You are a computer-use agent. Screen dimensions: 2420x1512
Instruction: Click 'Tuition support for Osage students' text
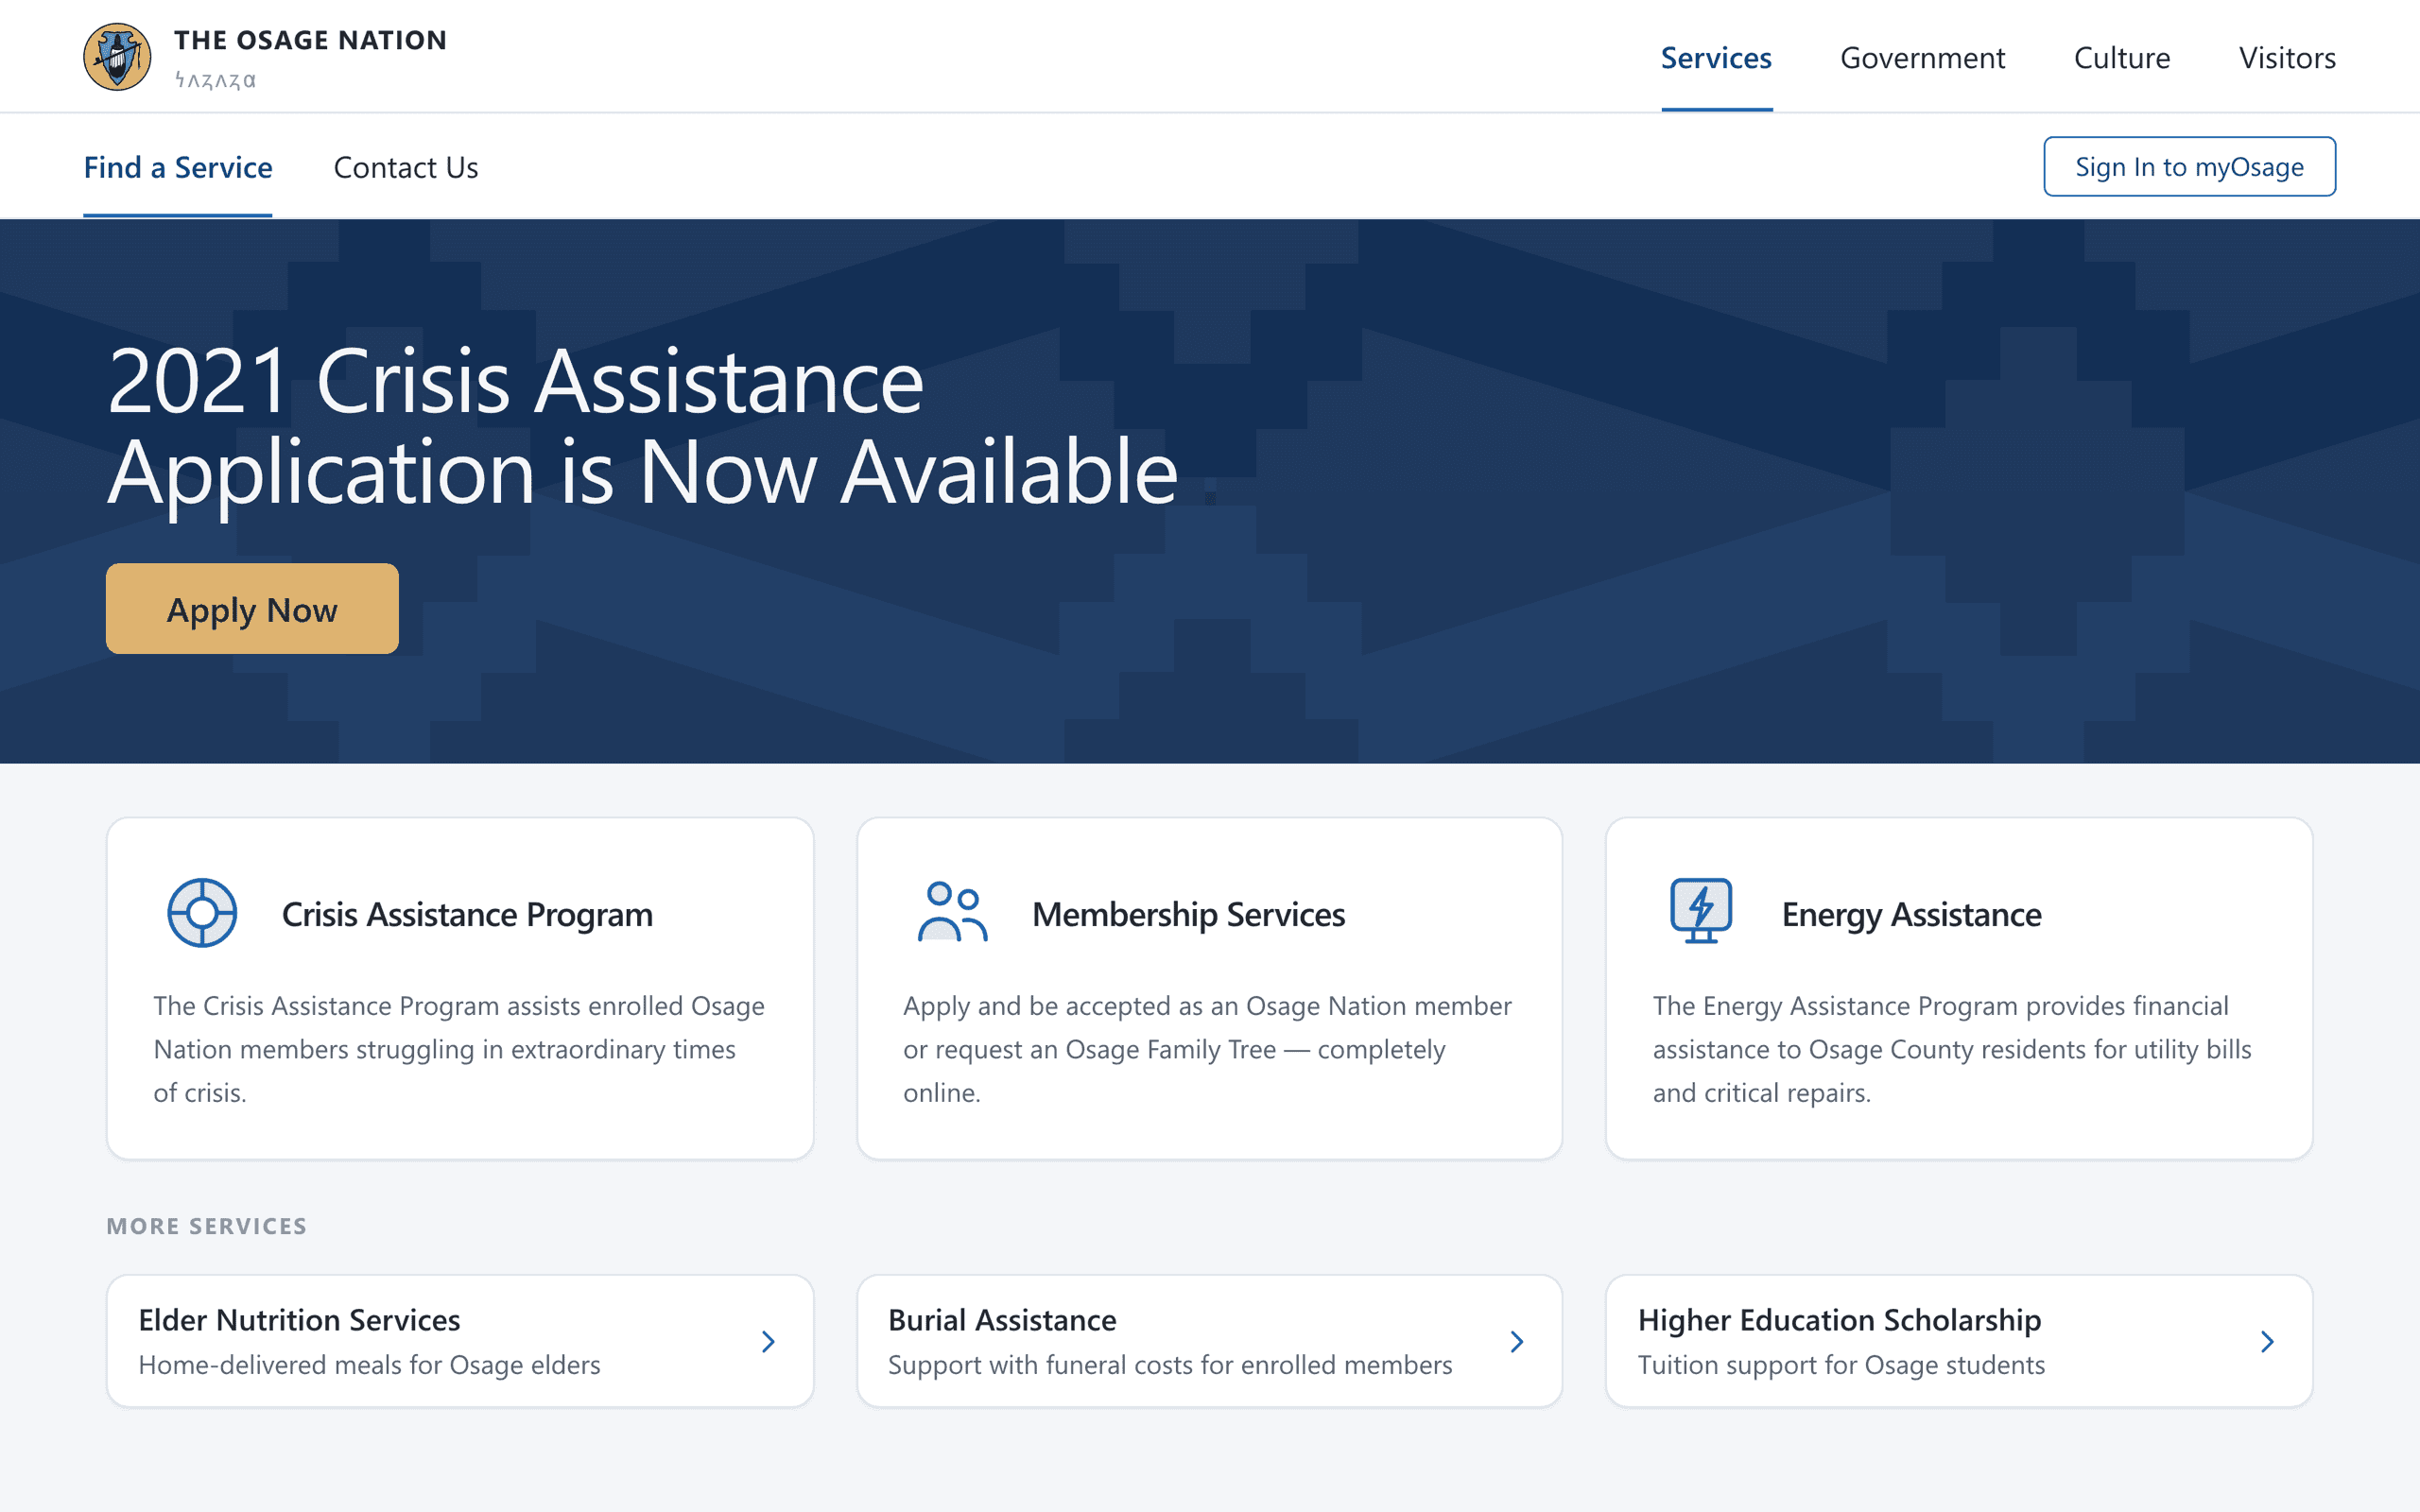tap(1841, 1365)
